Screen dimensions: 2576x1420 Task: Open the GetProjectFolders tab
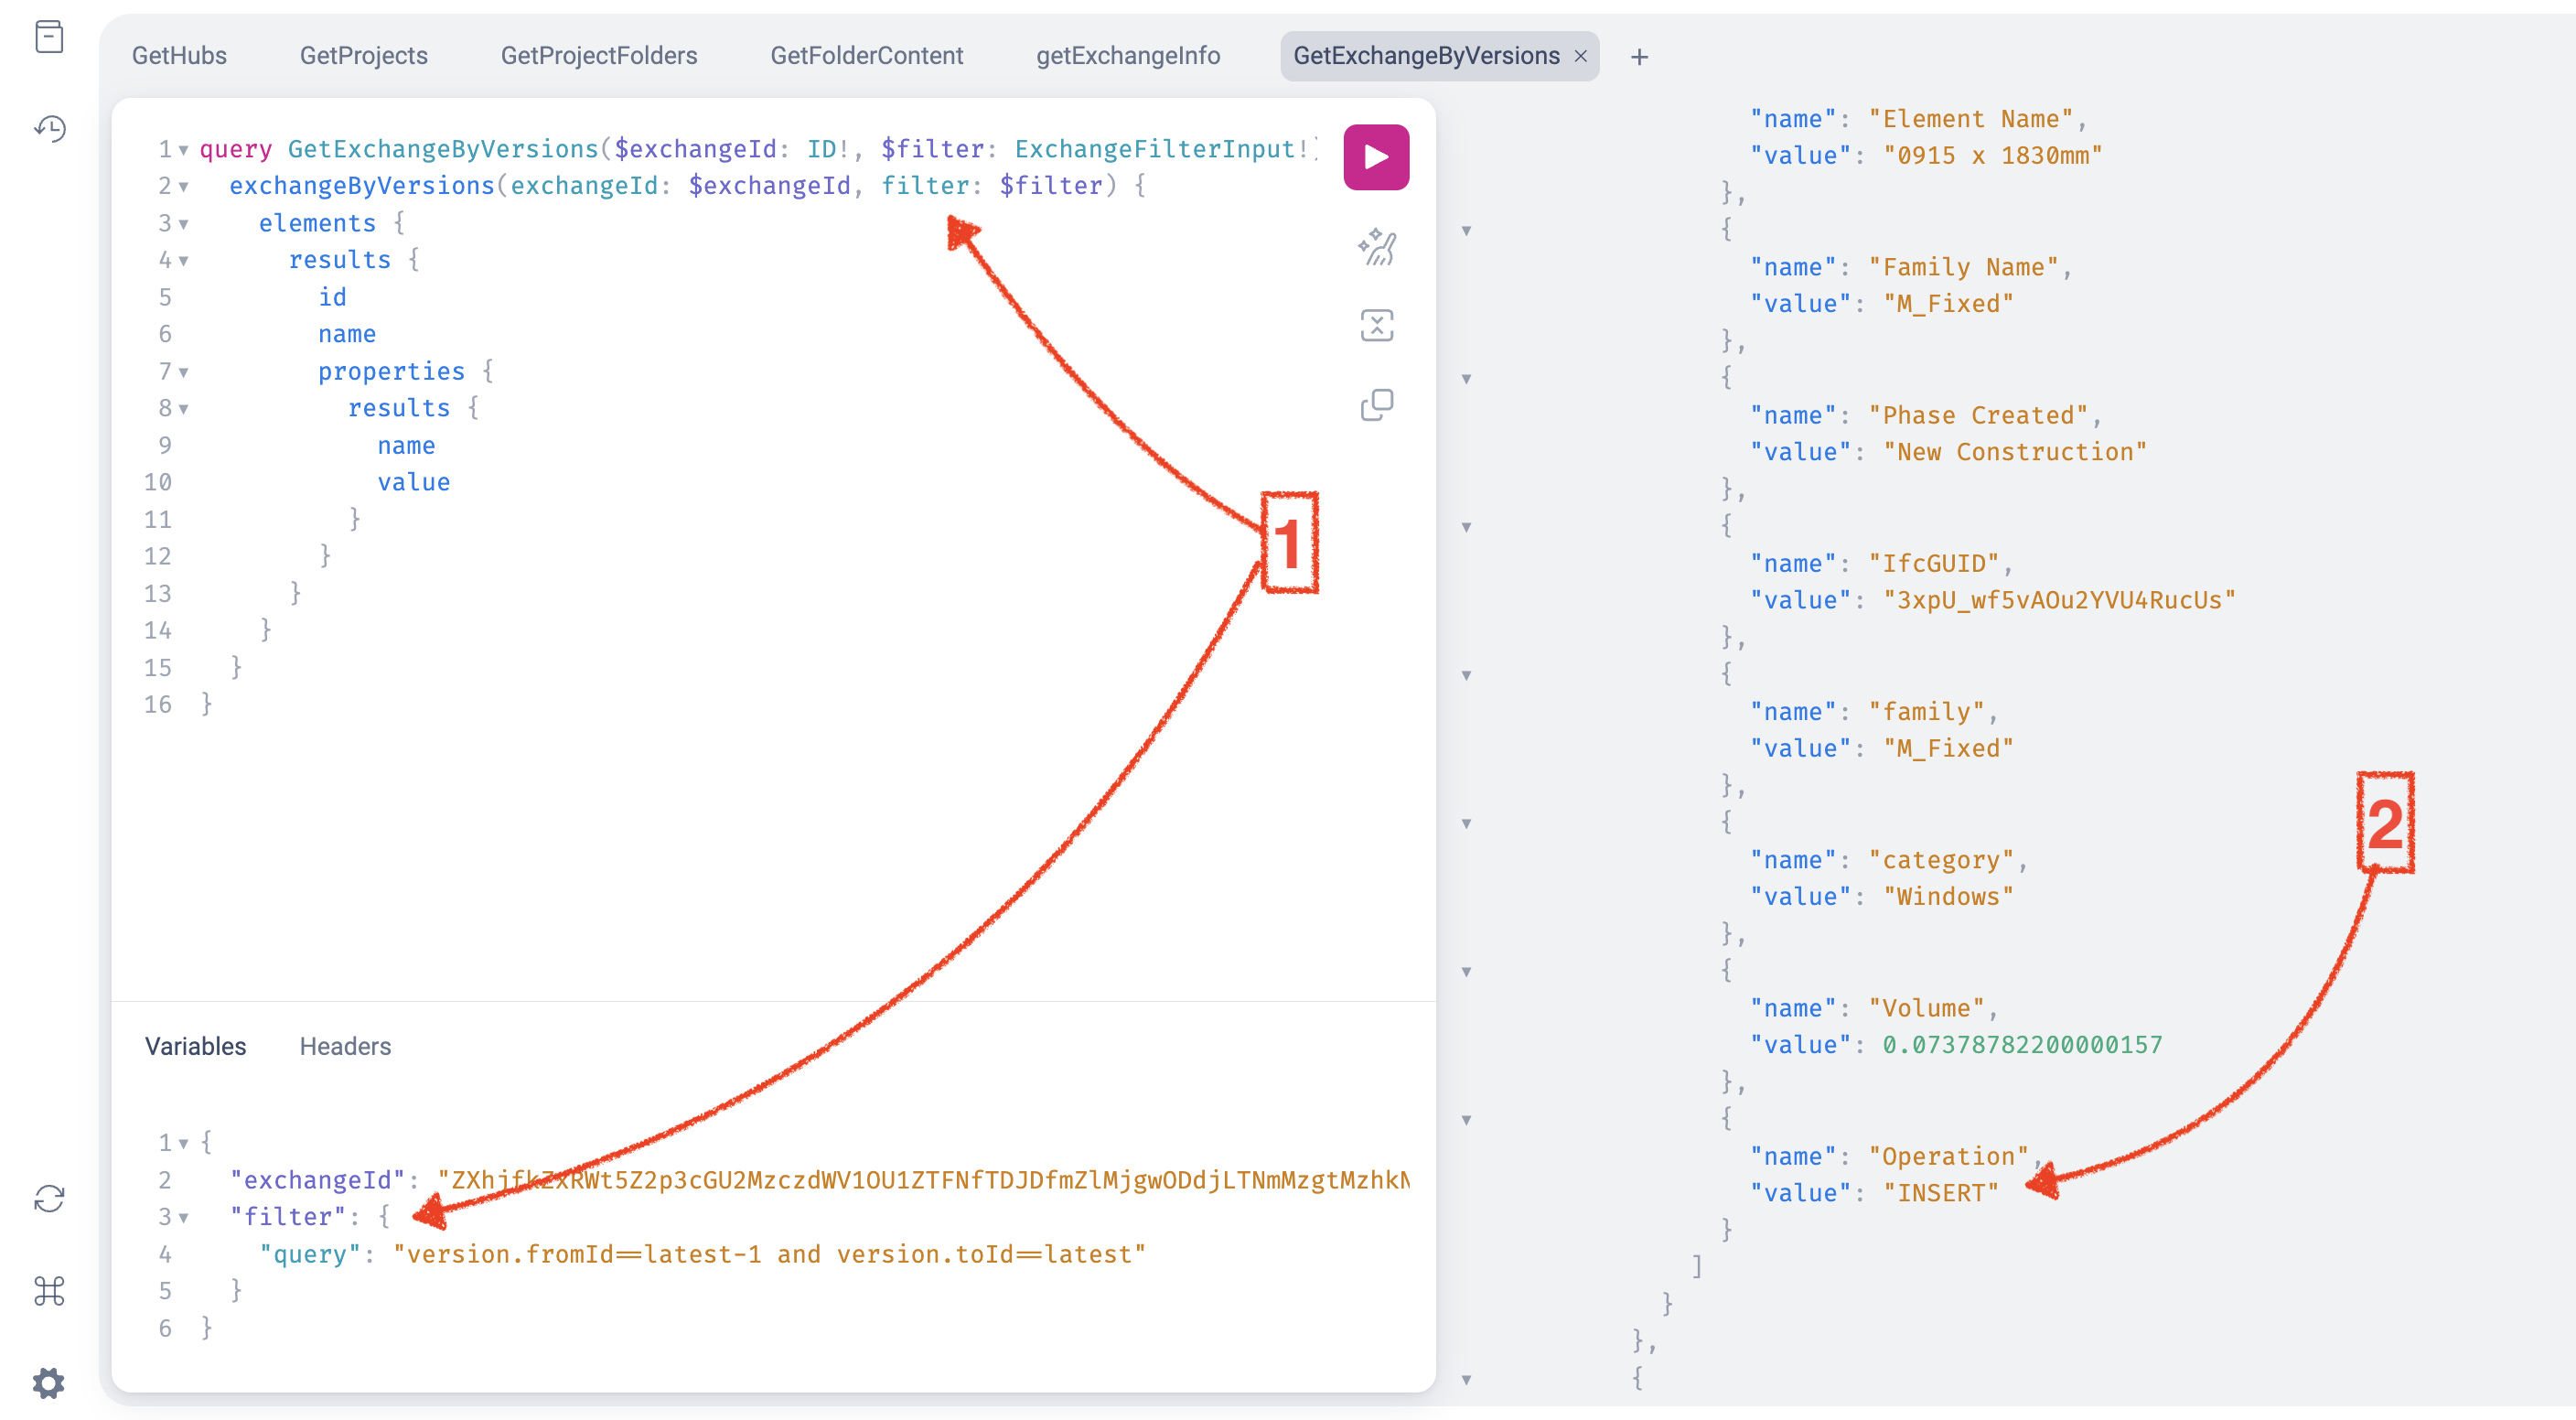599,56
